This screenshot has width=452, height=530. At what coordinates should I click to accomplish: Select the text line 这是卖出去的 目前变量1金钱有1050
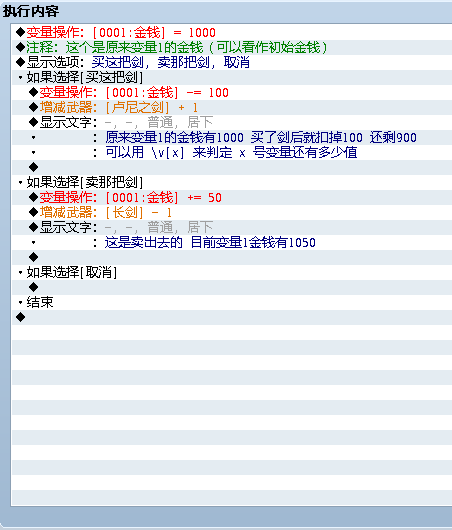coord(232,242)
